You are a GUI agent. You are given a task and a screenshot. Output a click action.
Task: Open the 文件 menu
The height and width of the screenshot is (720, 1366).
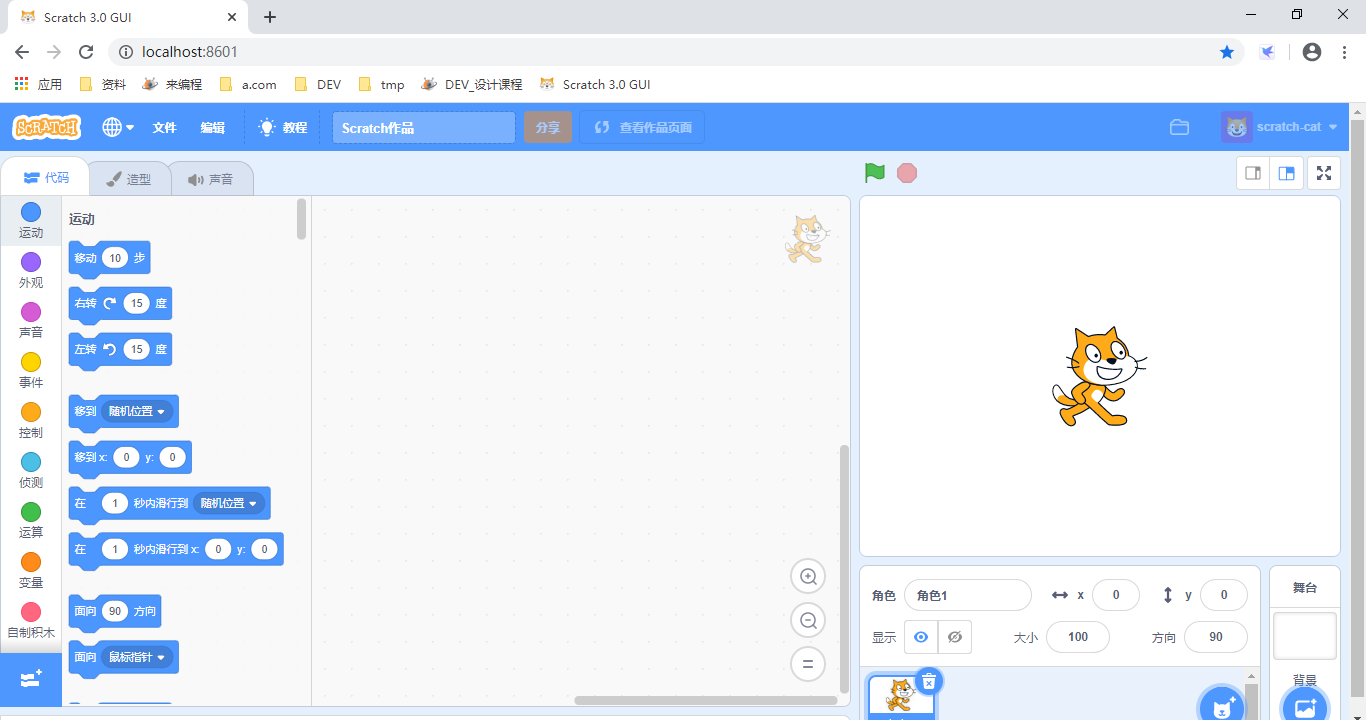pos(164,127)
